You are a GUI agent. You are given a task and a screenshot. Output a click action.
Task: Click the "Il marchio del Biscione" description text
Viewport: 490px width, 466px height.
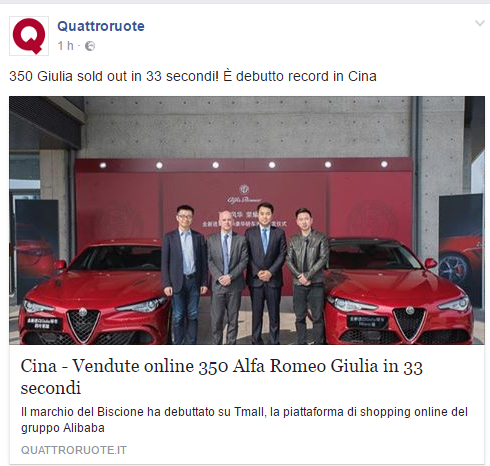(244, 420)
